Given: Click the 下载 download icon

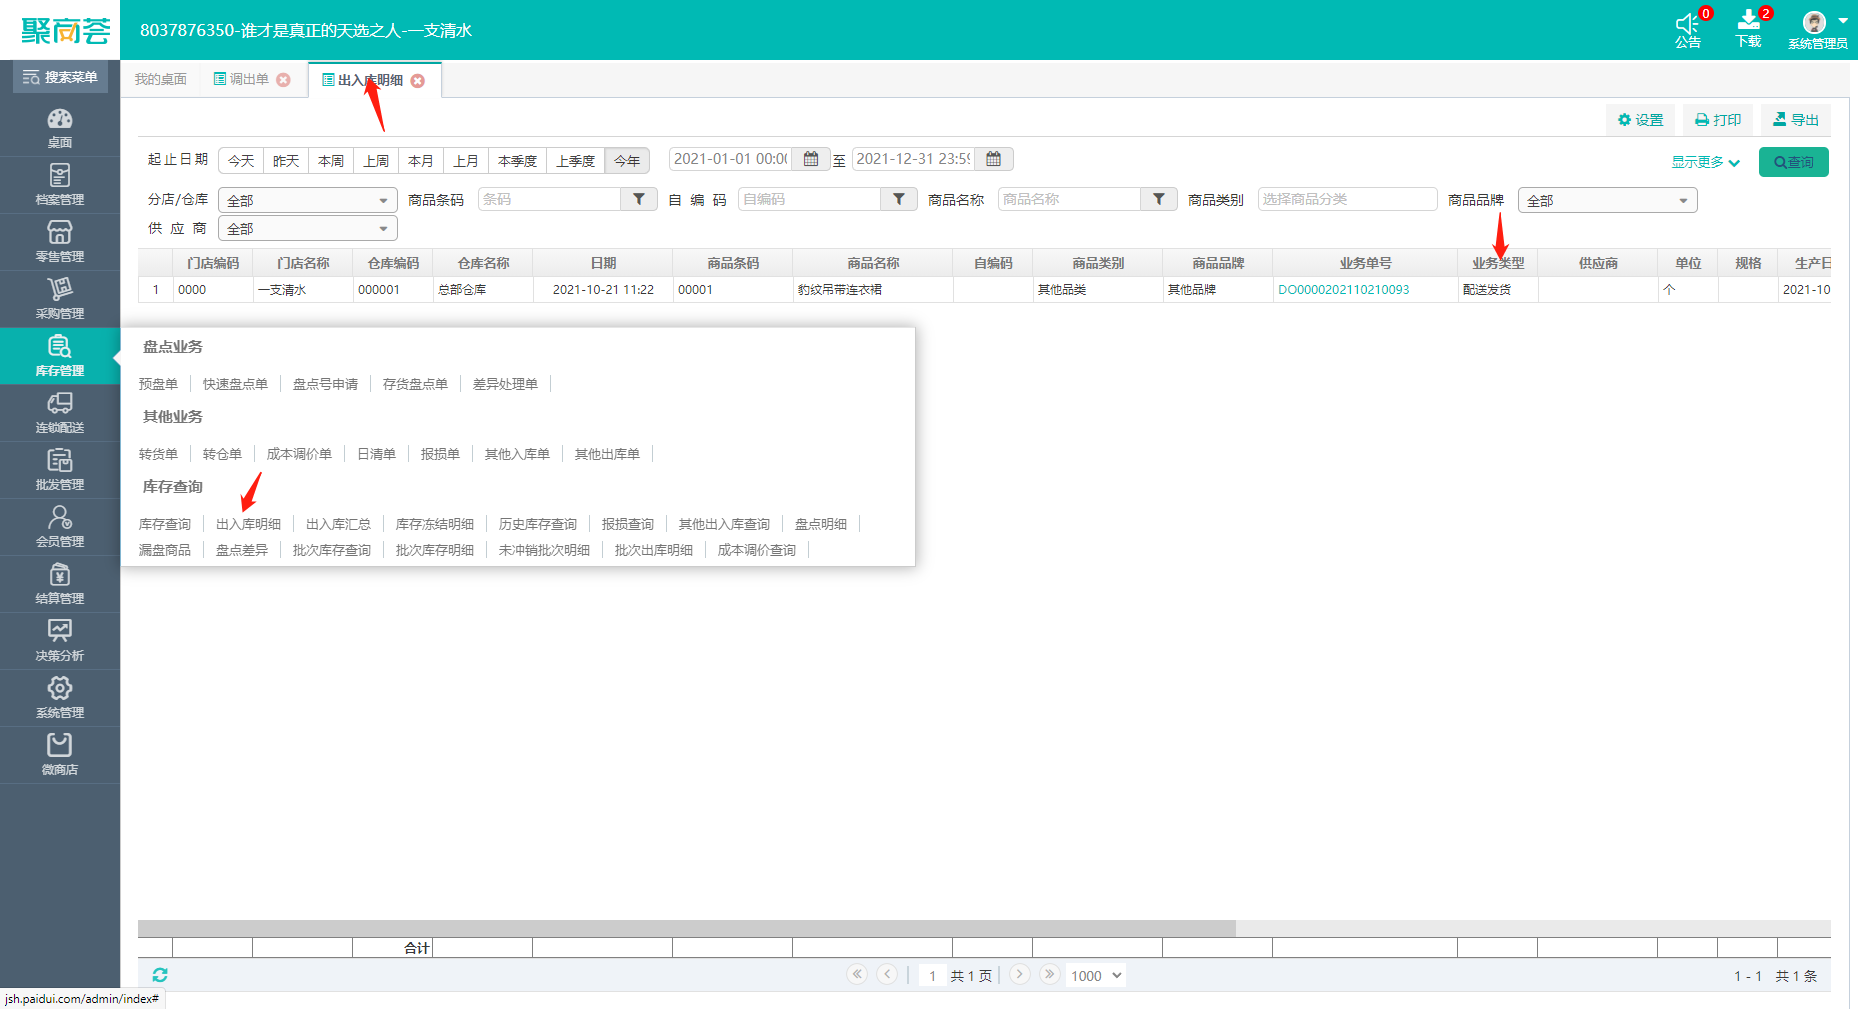Looking at the screenshot, I should pos(1749,22).
